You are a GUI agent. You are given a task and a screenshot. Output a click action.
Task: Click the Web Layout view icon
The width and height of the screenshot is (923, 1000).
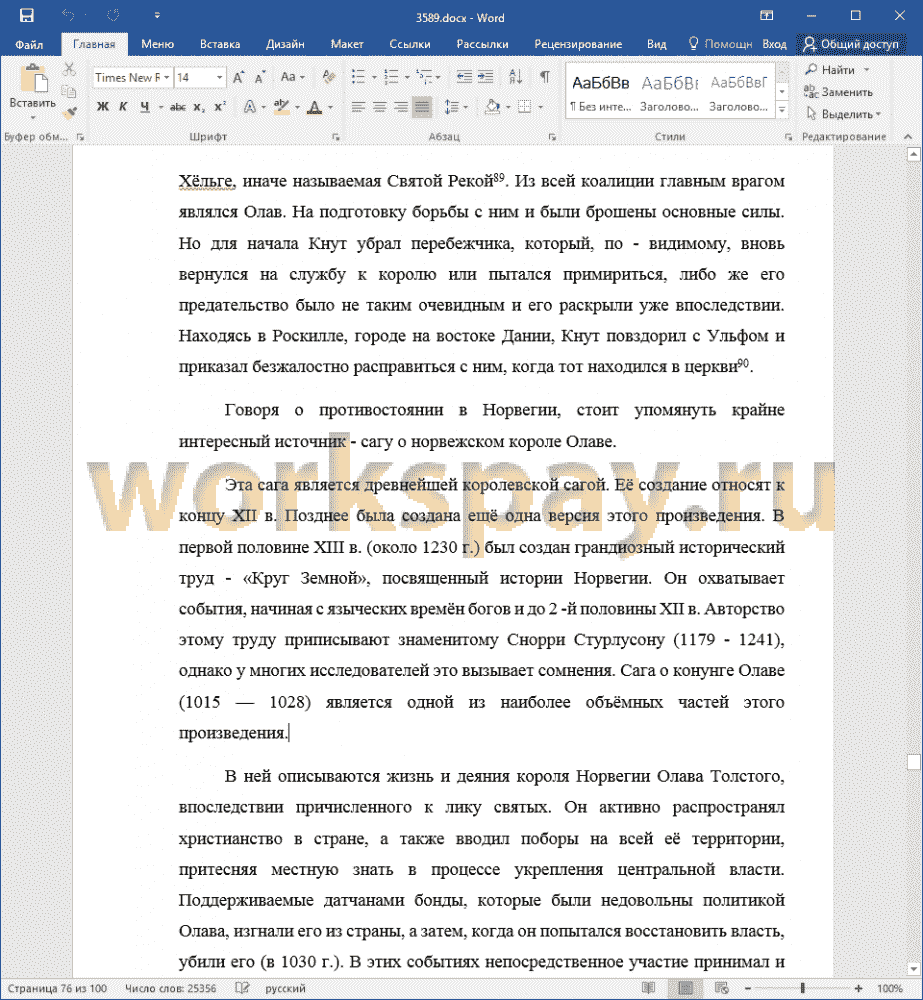coord(721,988)
